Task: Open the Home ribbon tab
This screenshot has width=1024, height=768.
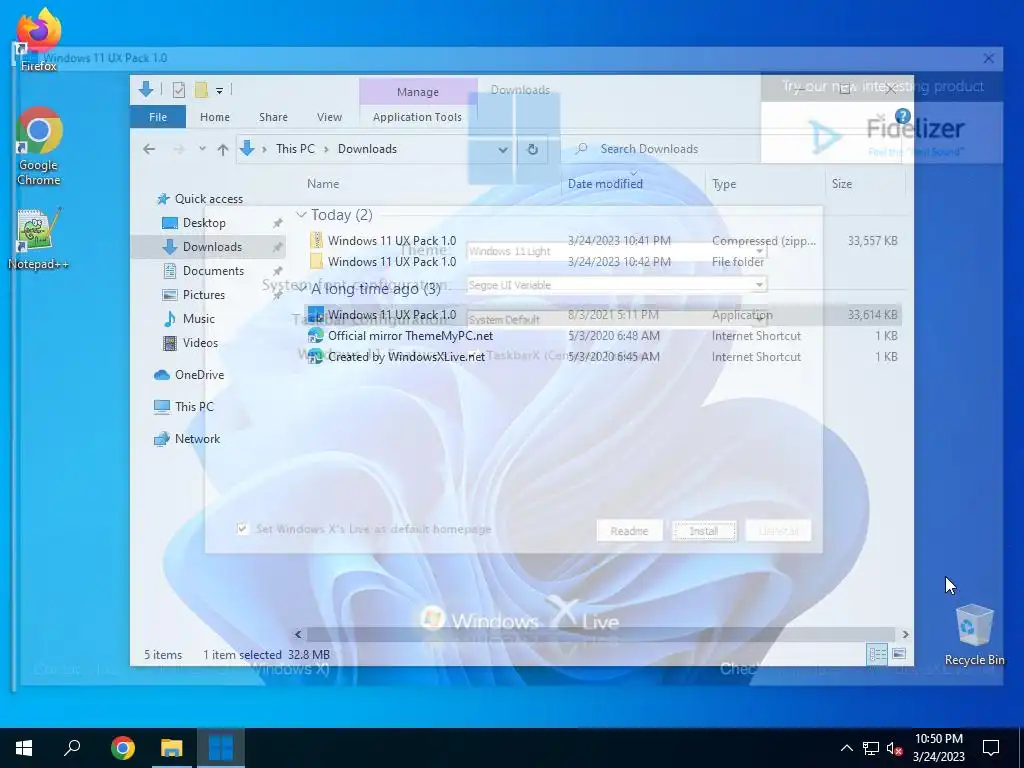Action: (x=215, y=117)
